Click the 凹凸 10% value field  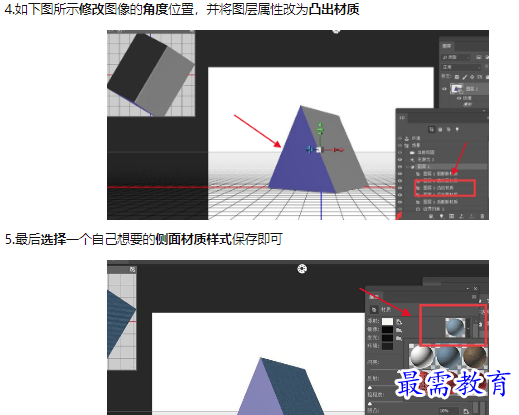(x=449, y=411)
